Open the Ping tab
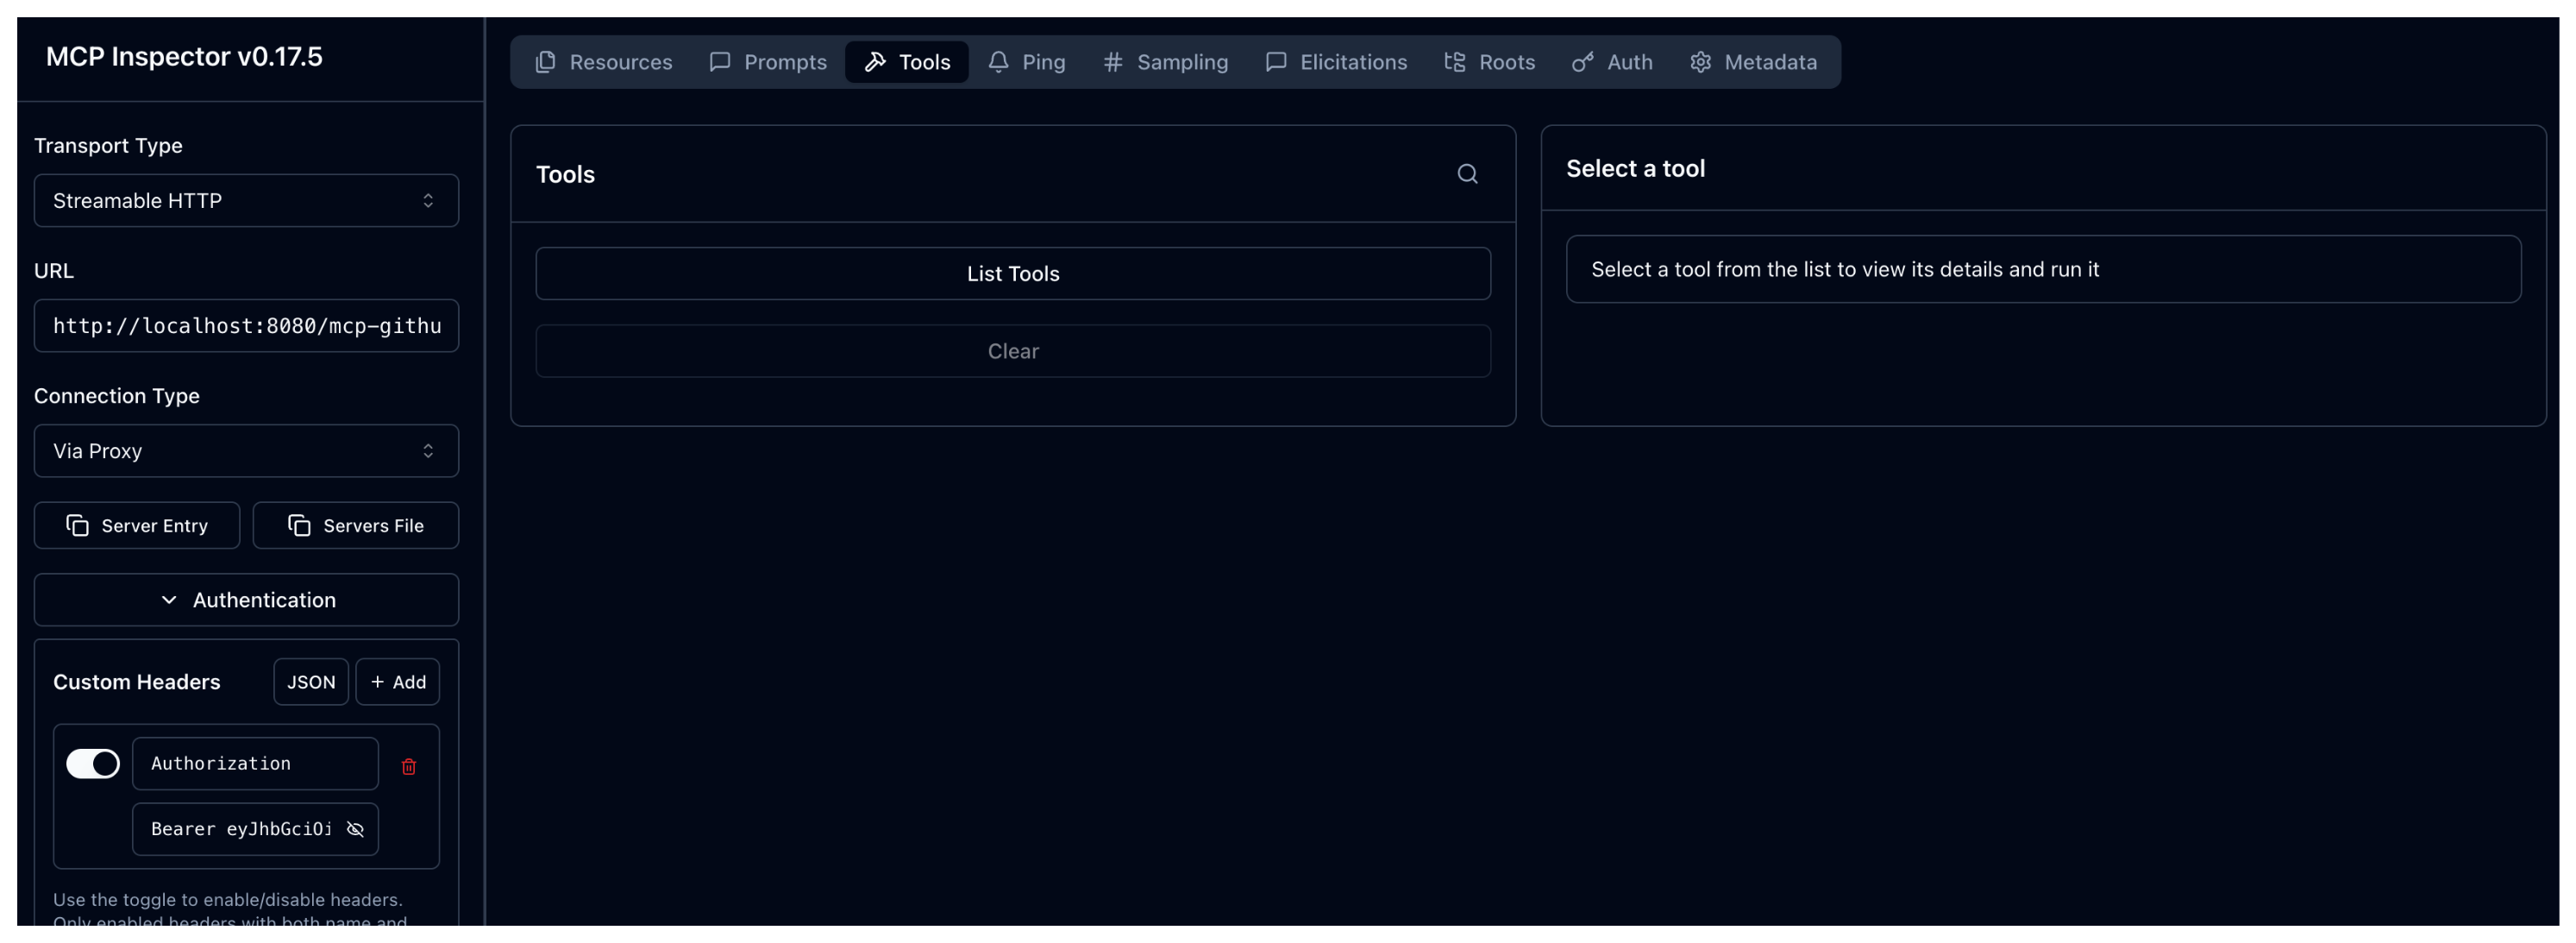The width and height of the screenshot is (2576, 943). (1026, 62)
